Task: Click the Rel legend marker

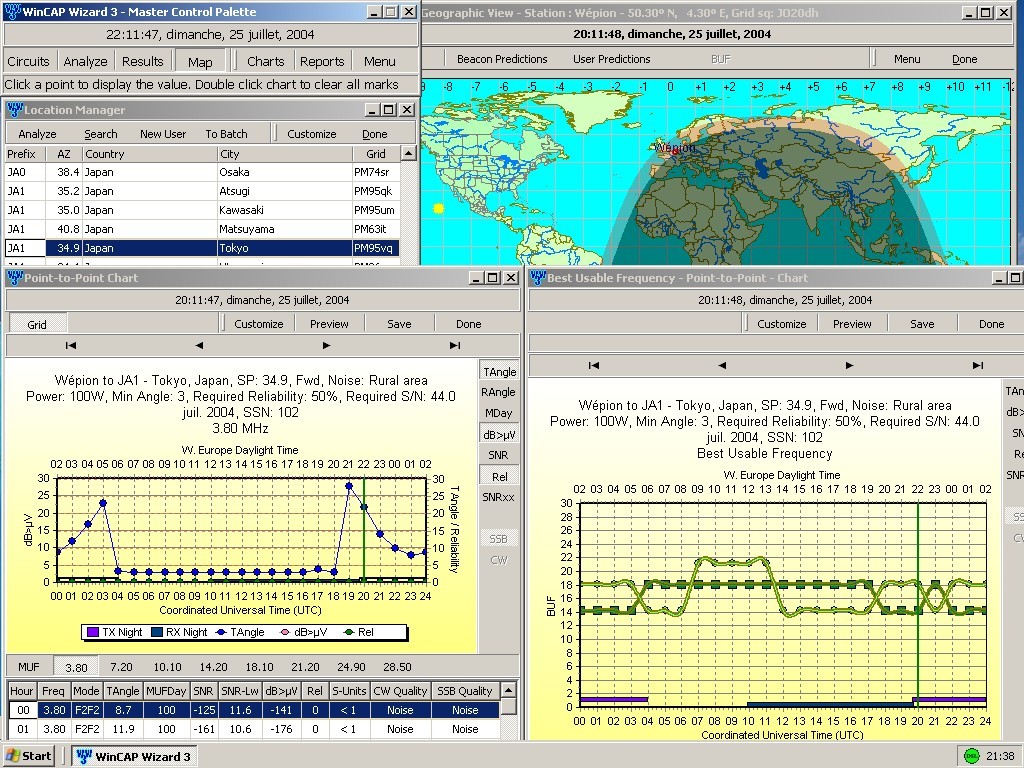Action: pyautogui.click(x=349, y=632)
